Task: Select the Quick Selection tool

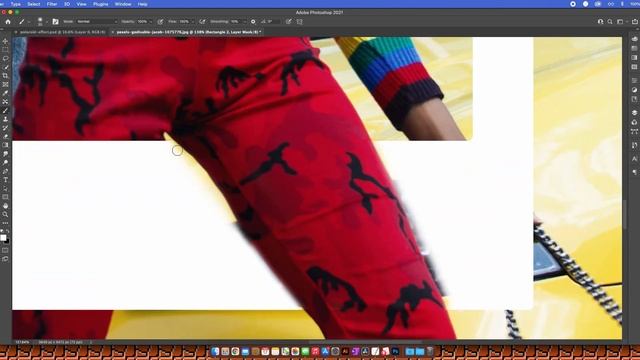Action: click(5, 67)
